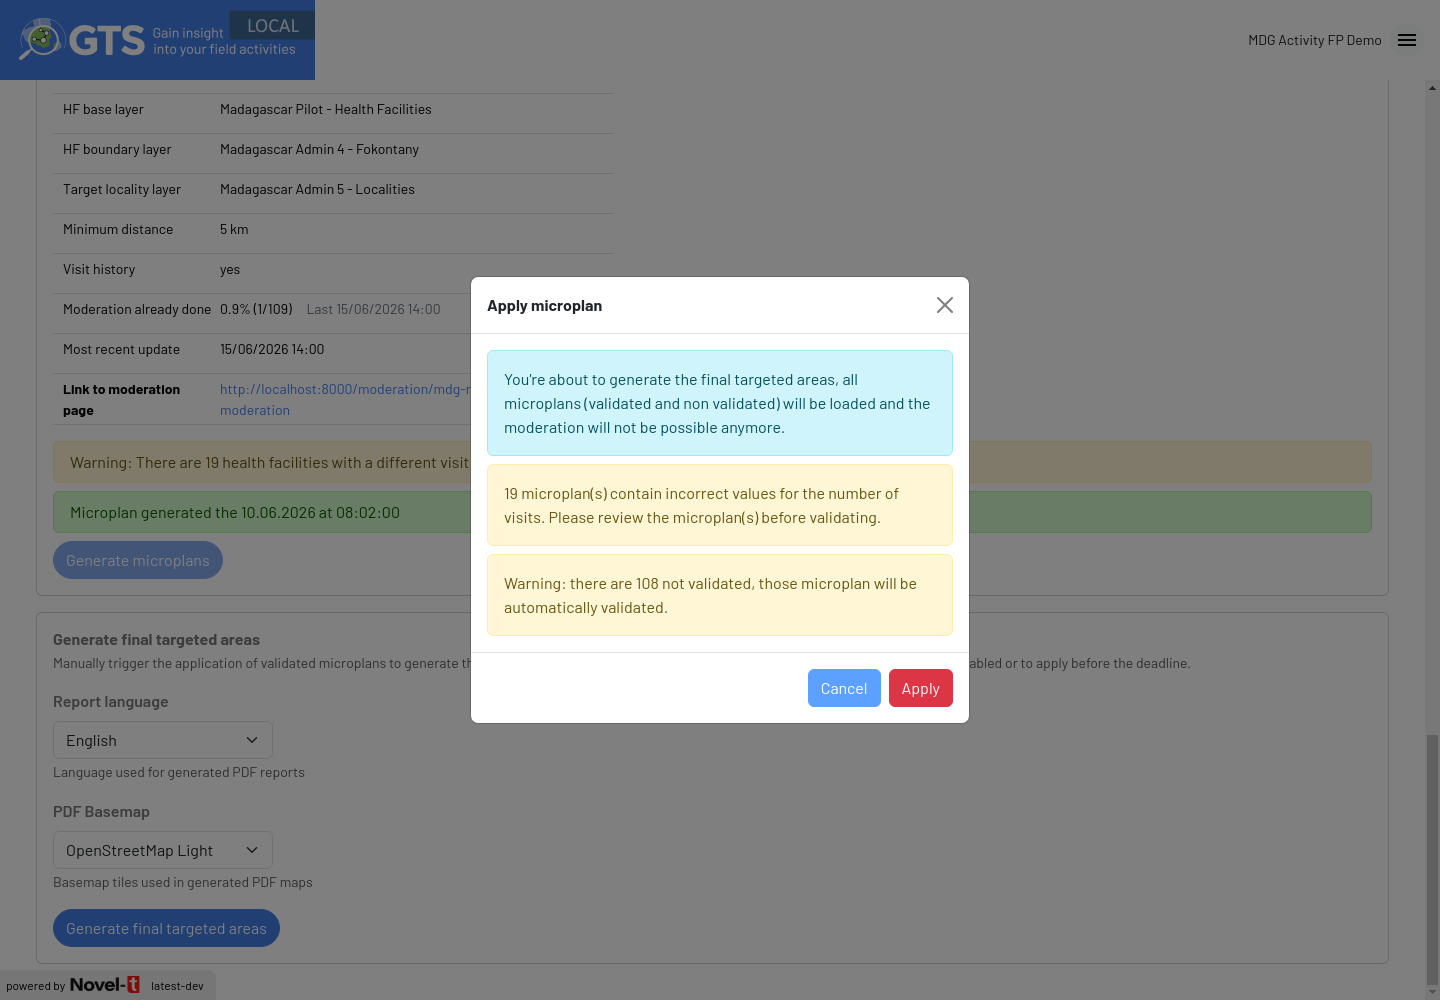Click the 108 not validated warning
1440x1000 pixels.
pos(720,595)
